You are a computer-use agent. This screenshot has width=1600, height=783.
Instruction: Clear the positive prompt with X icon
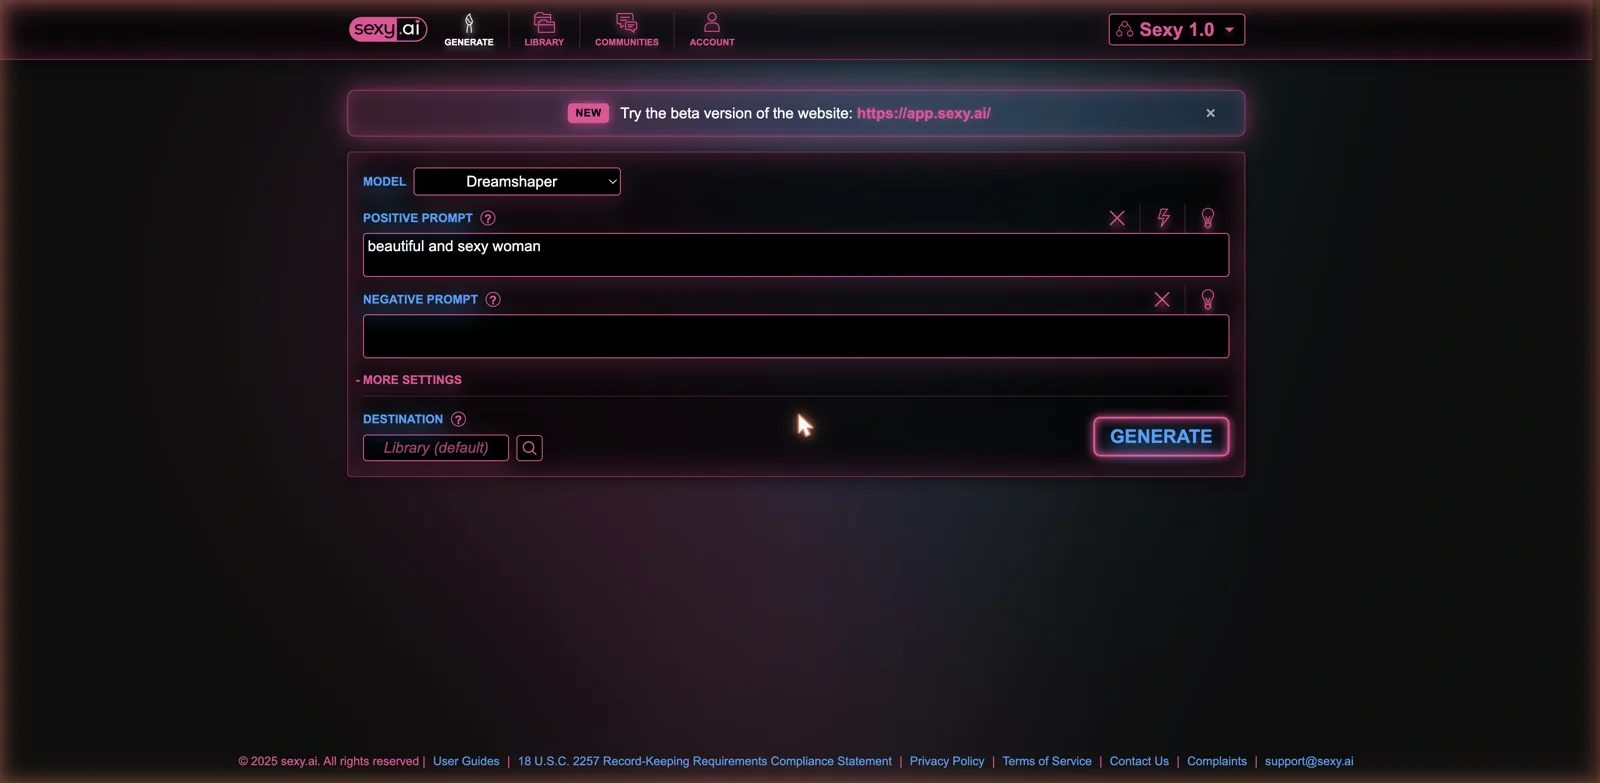(1117, 218)
